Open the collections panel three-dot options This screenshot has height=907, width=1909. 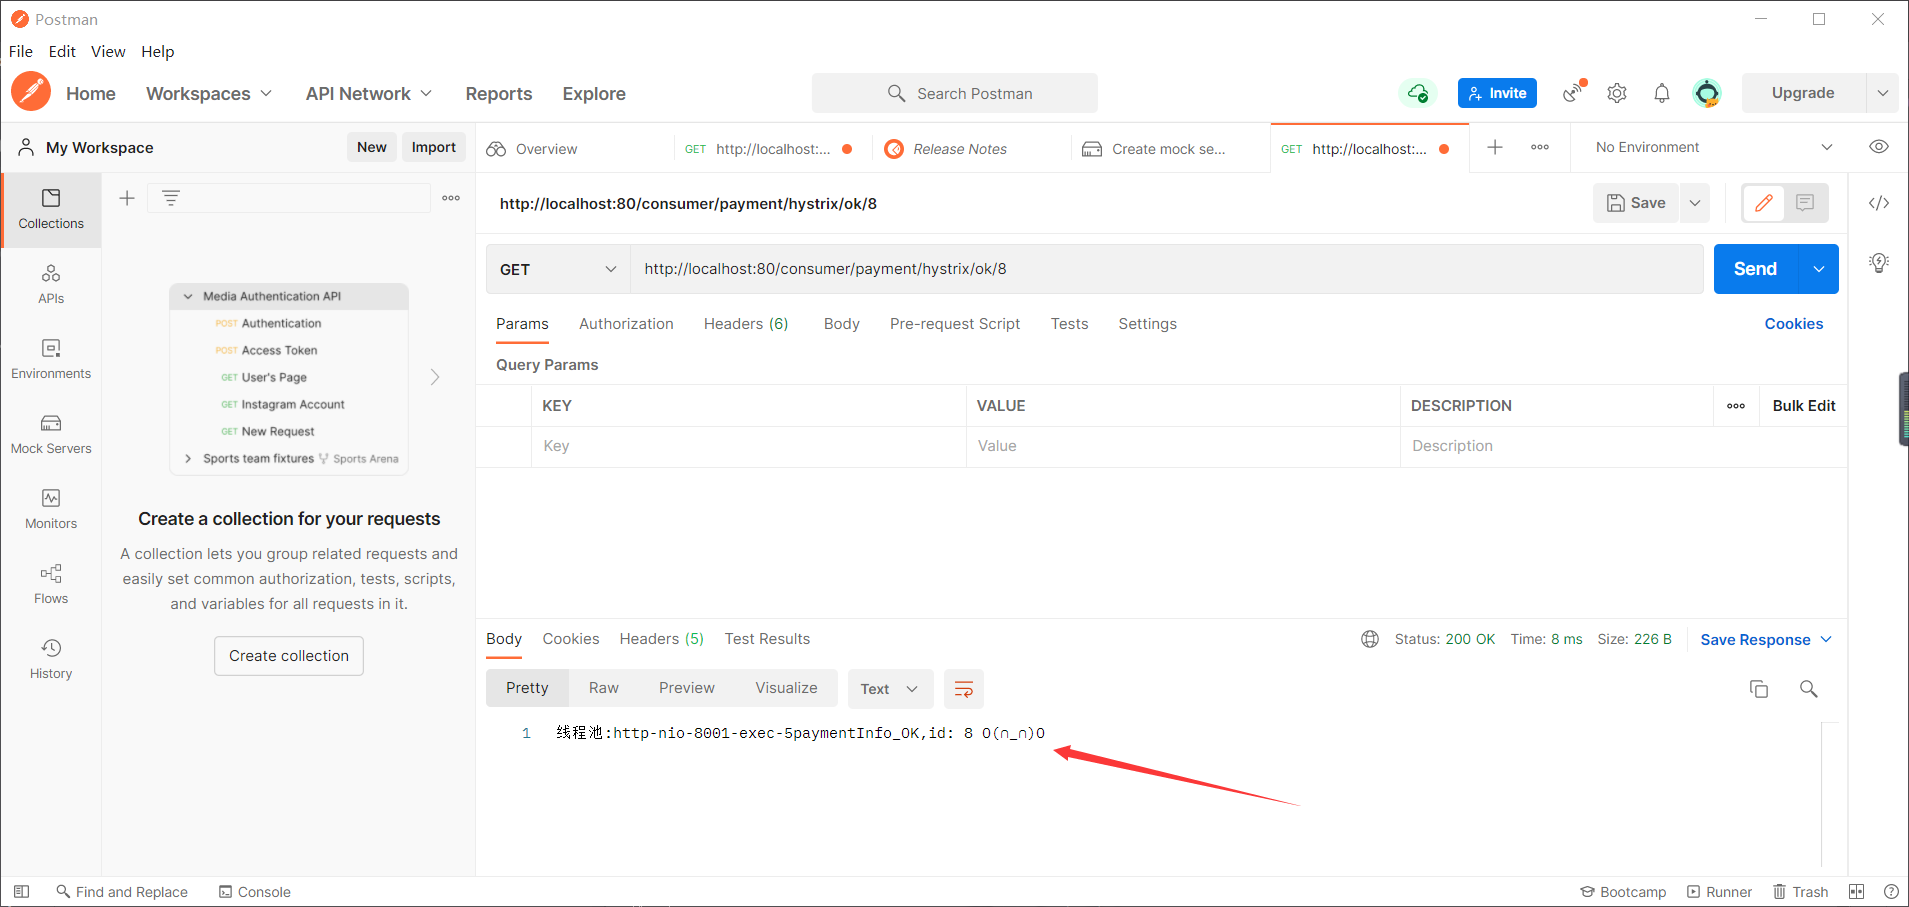tap(451, 198)
